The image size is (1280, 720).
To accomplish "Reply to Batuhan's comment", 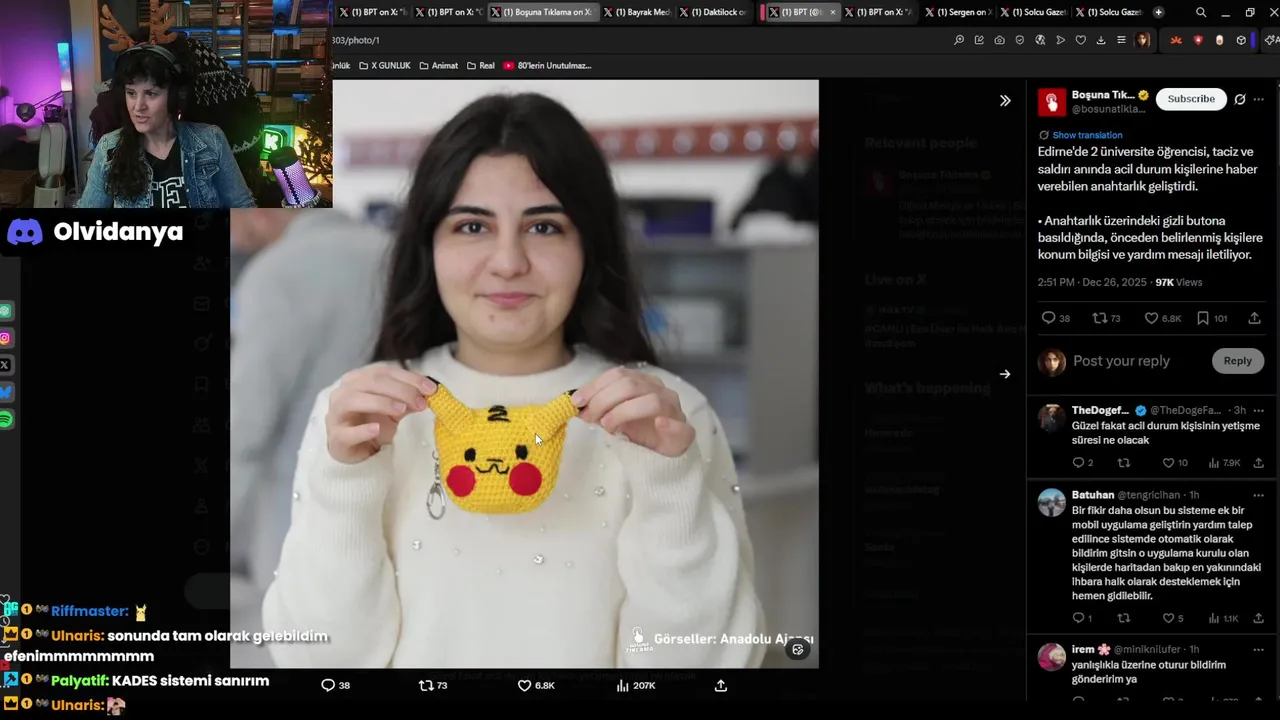I will click(x=1078, y=618).
